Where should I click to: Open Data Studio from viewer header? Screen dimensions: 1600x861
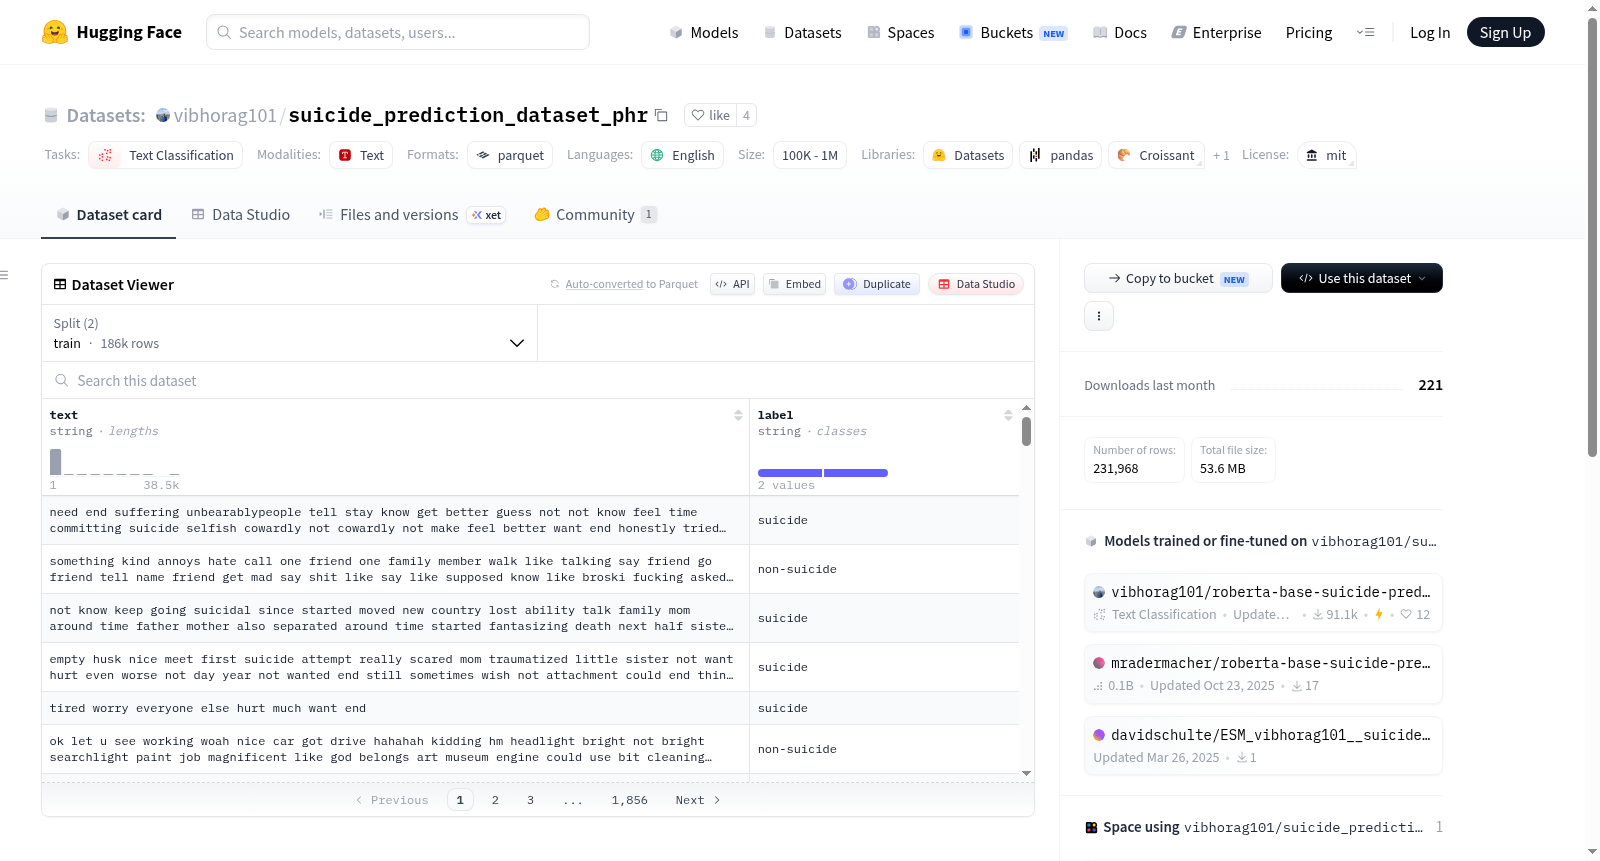pos(976,284)
